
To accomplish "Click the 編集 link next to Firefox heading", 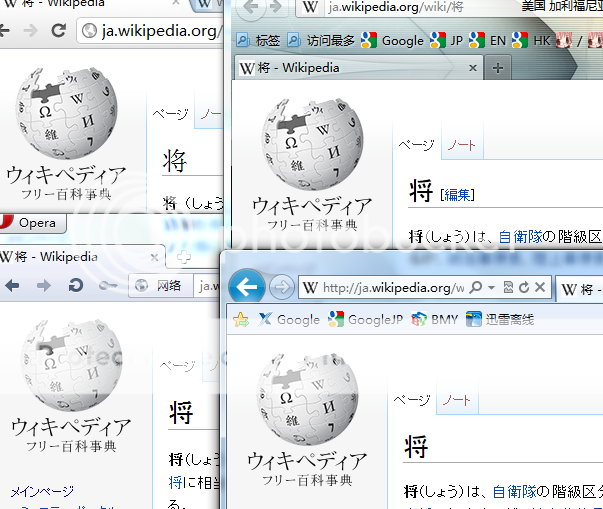I will pos(457,195).
